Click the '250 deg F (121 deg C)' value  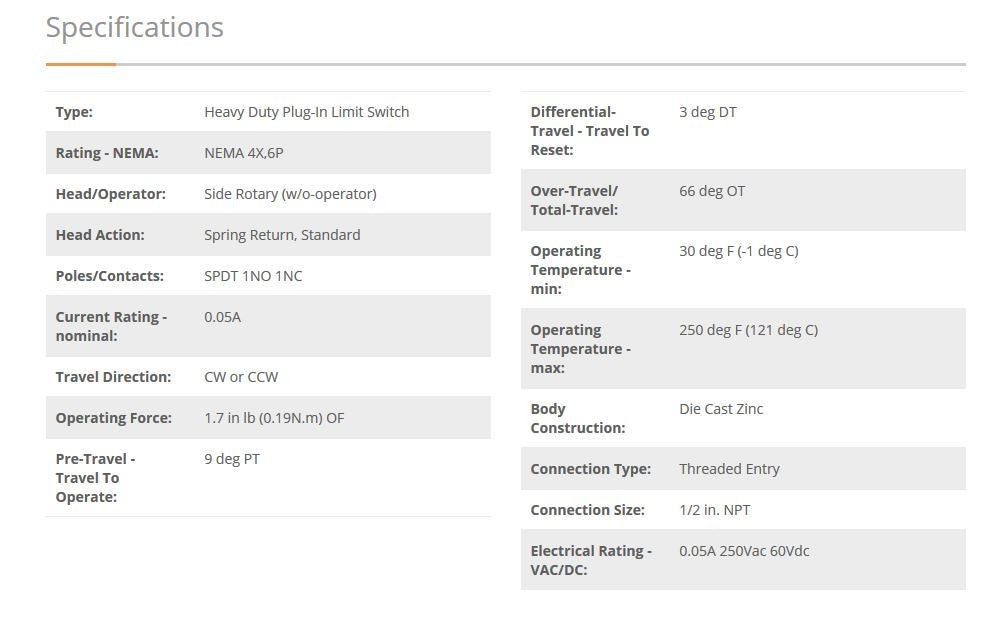[x=748, y=330]
